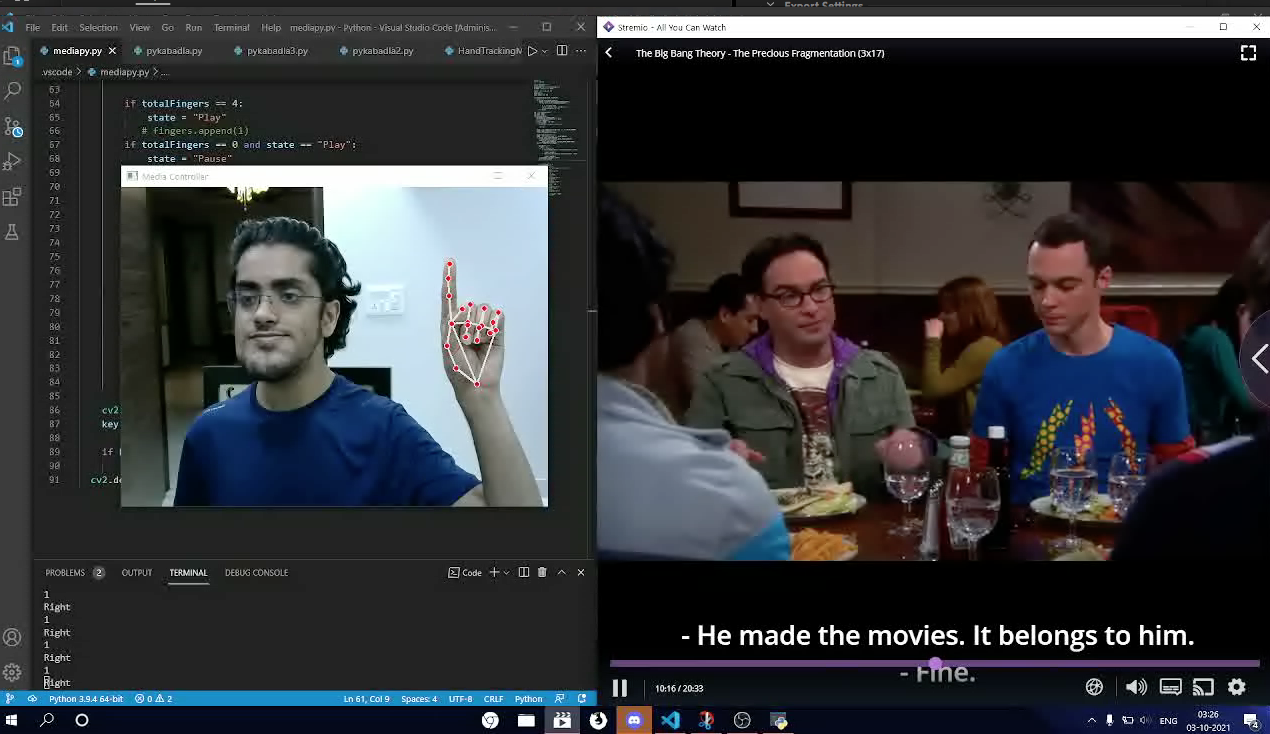This screenshot has width=1270, height=734.
Task: Click the purple seek handle in Stremio
Action: 935,663
